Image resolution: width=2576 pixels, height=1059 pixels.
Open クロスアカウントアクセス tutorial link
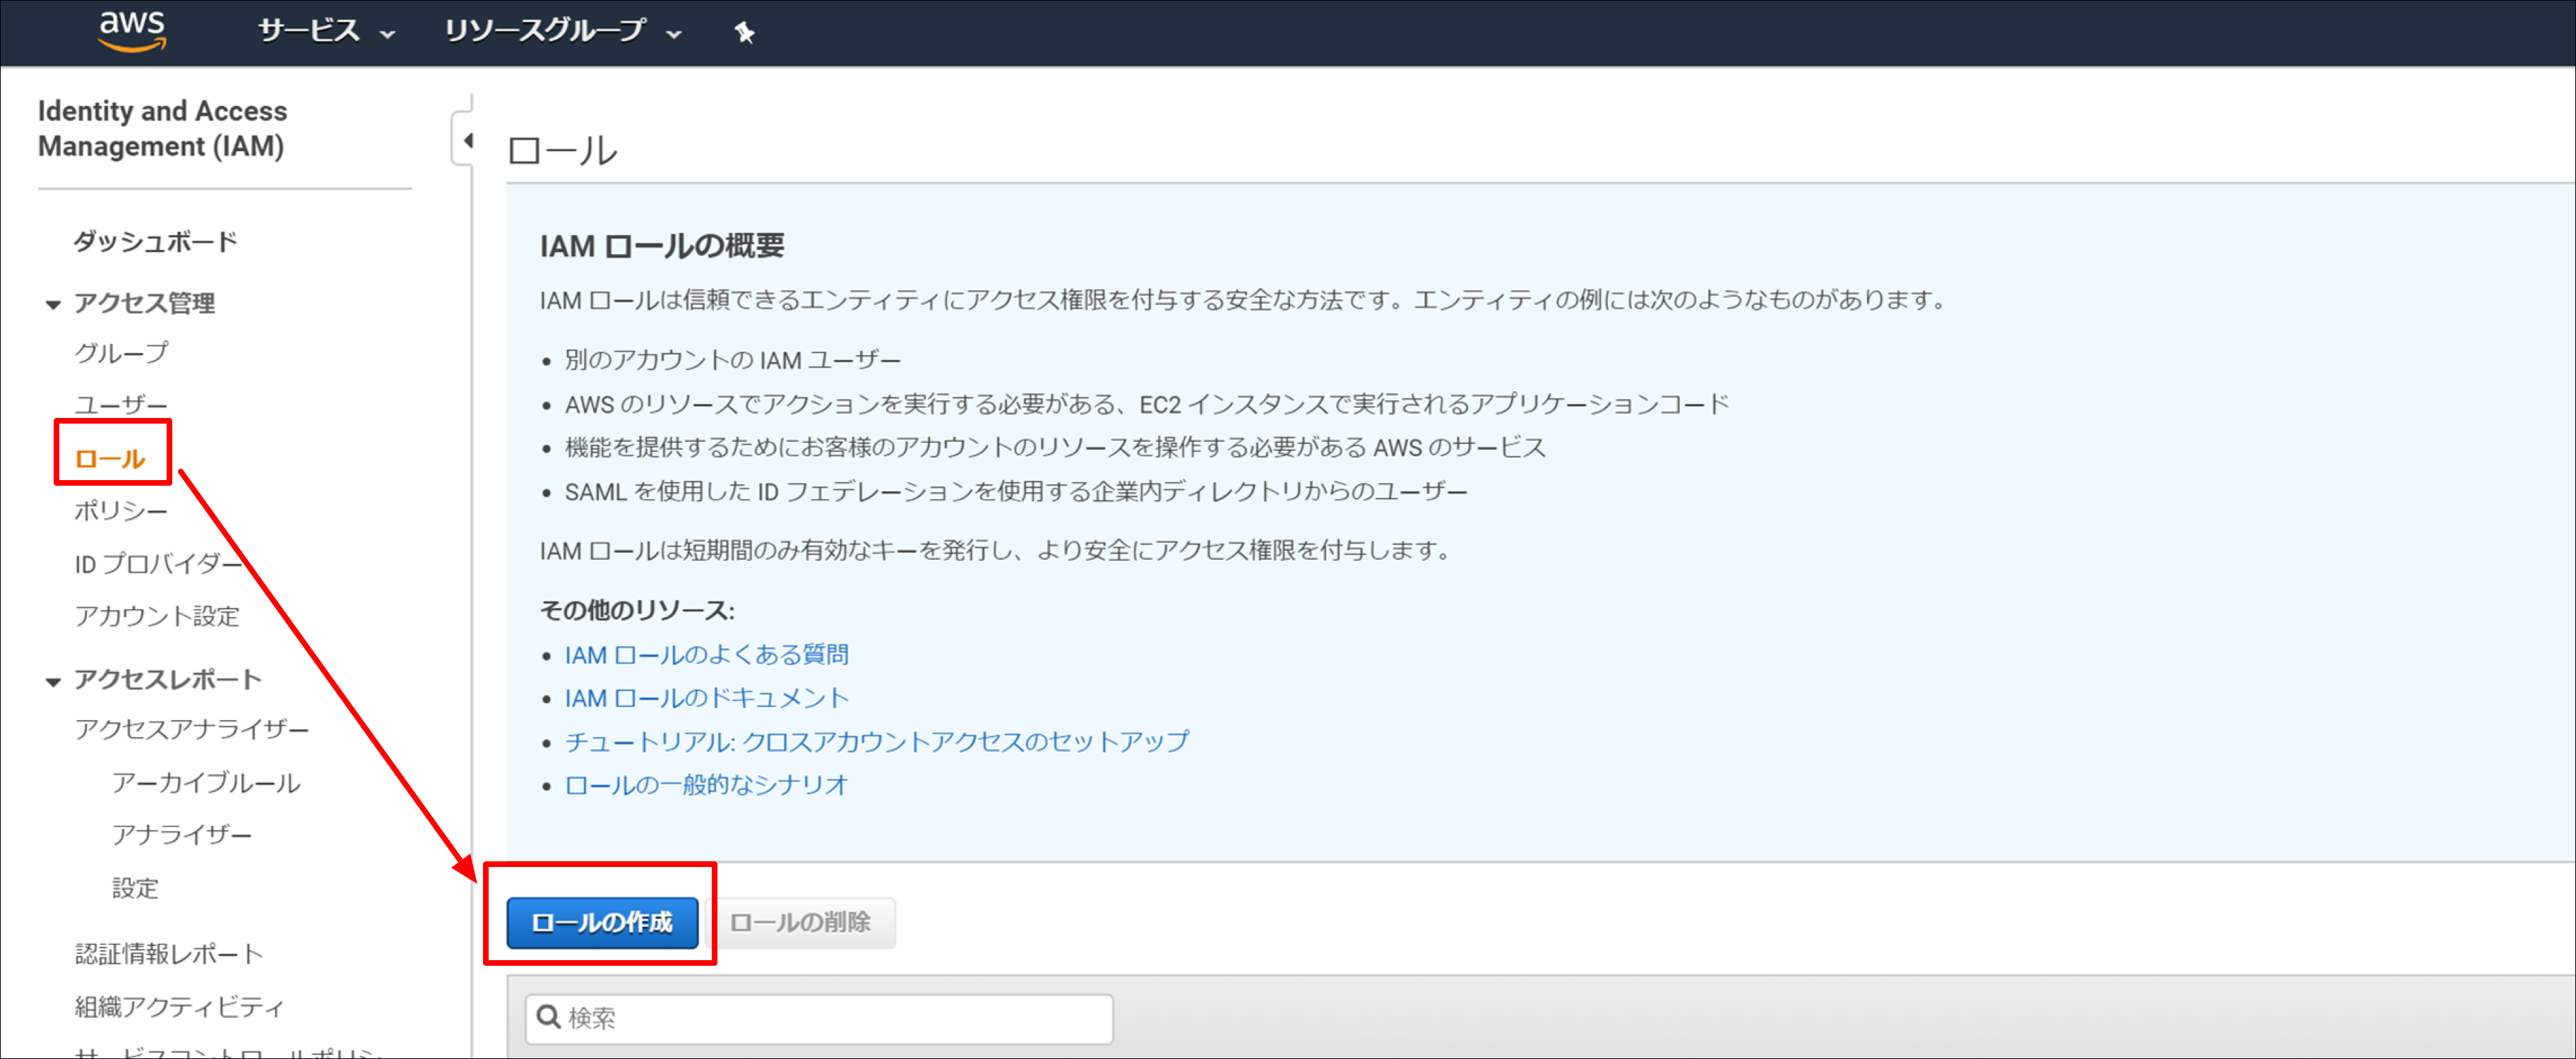tap(877, 742)
